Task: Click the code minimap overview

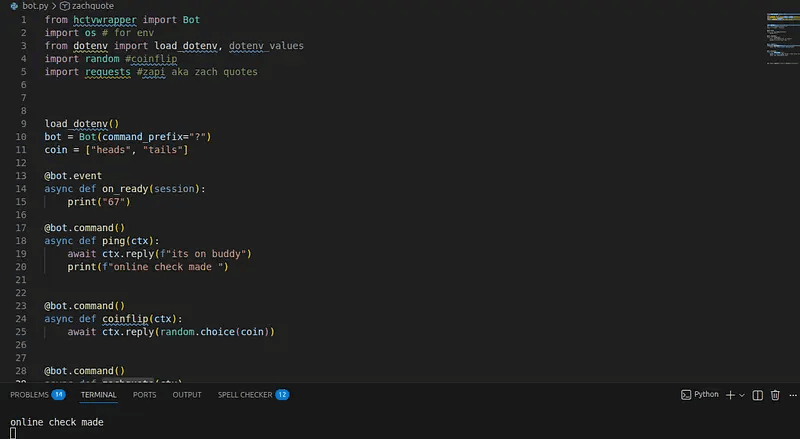Action: pyautogui.click(x=783, y=39)
